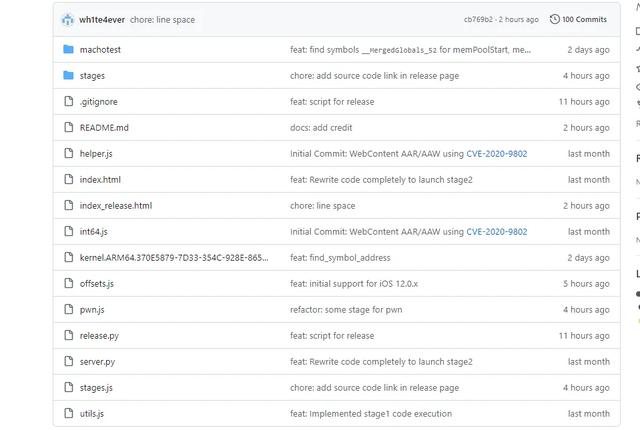This screenshot has height=430, width=640.
Task: Click the int64.js file icon
Action: pyautogui.click(x=69, y=231)
